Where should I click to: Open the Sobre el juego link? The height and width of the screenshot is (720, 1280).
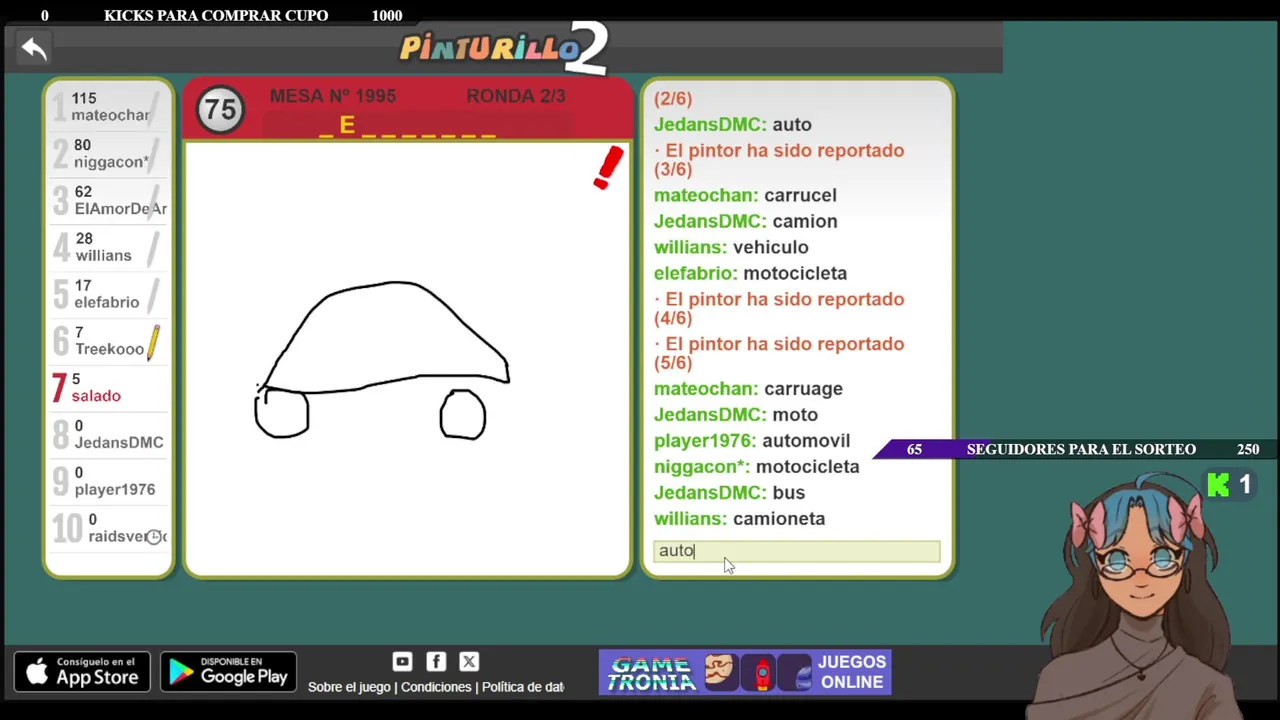(349, 687)
